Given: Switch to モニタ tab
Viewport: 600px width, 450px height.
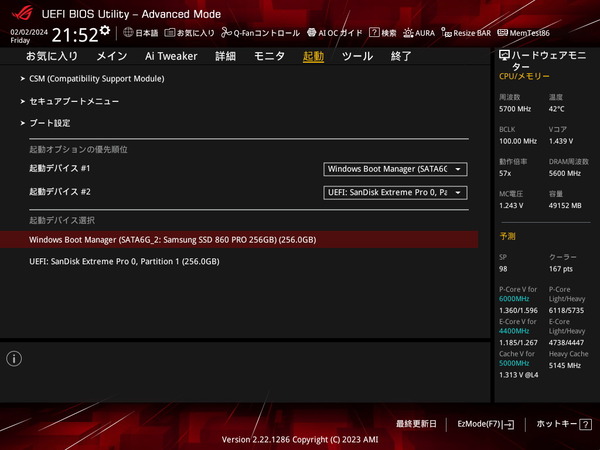Looking at the screenshot, I should click(270, 57).
